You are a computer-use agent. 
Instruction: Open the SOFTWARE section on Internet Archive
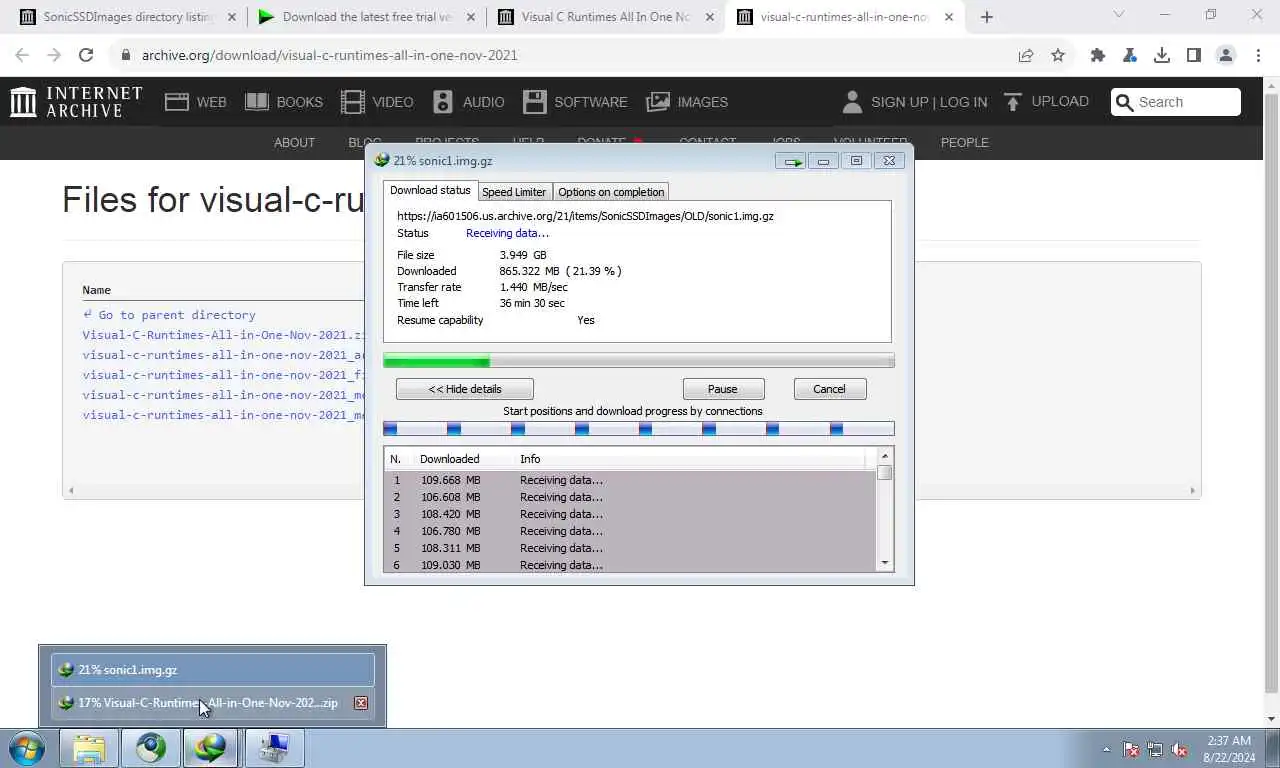pyautogui.click(x=575, y=101)
